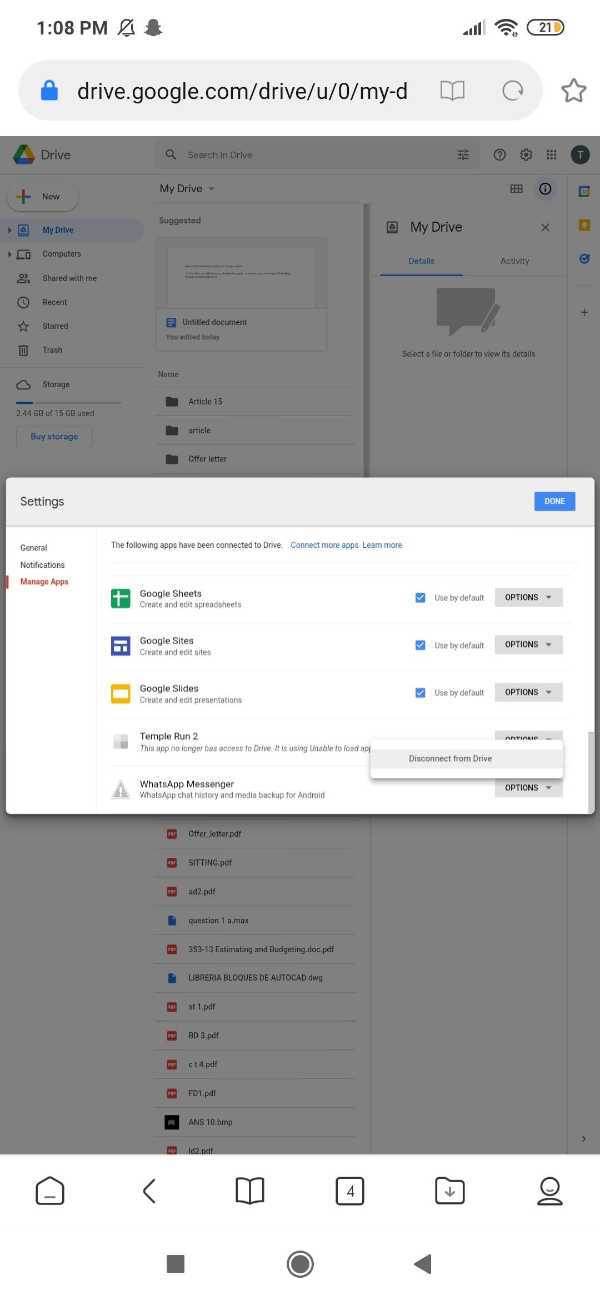Open the Tasks side panel icon
The image size is (600, 1300).
[x=584, y=258]
